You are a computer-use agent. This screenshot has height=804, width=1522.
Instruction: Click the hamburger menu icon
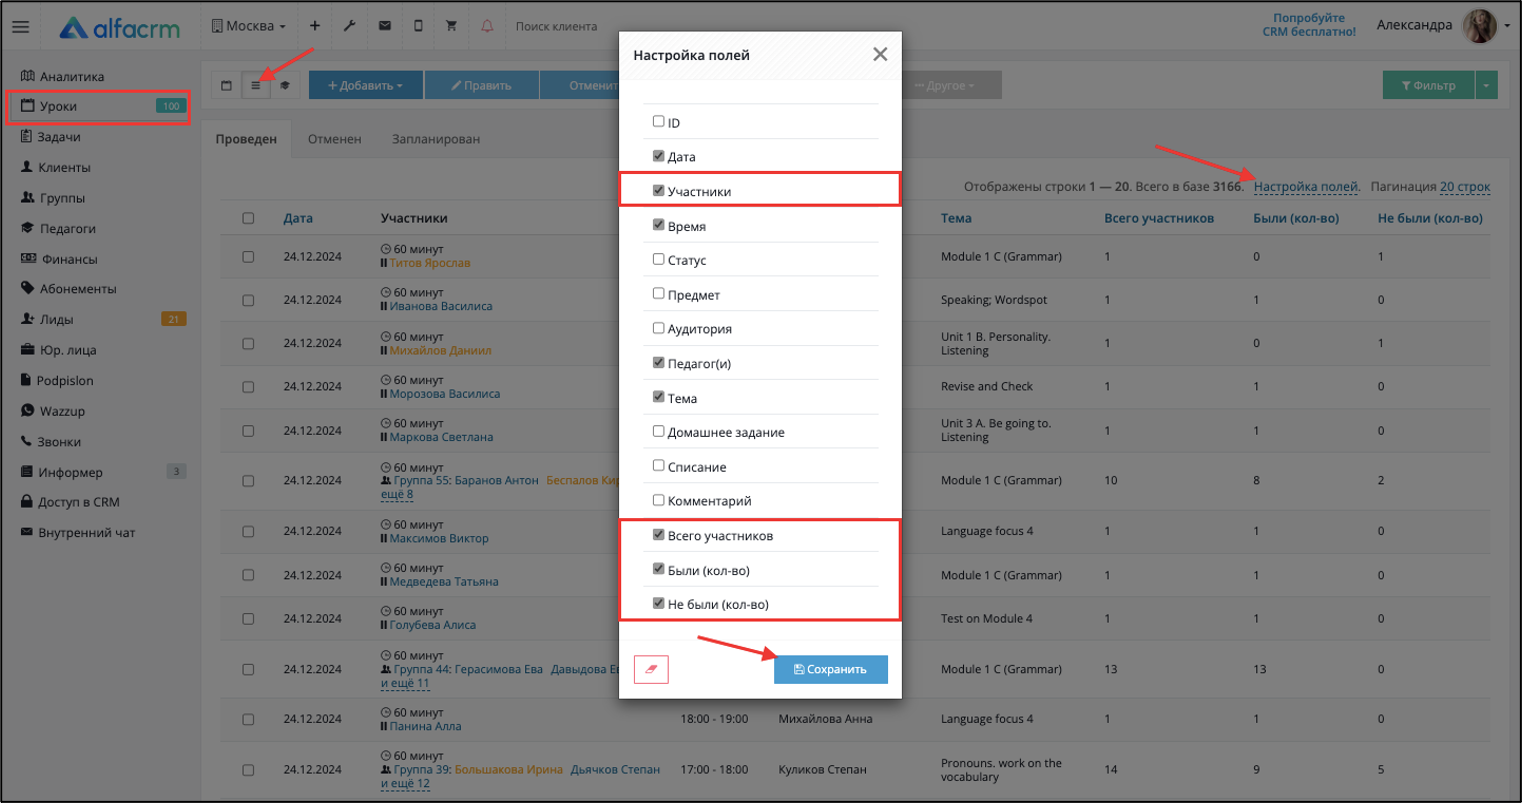point(20,27)
